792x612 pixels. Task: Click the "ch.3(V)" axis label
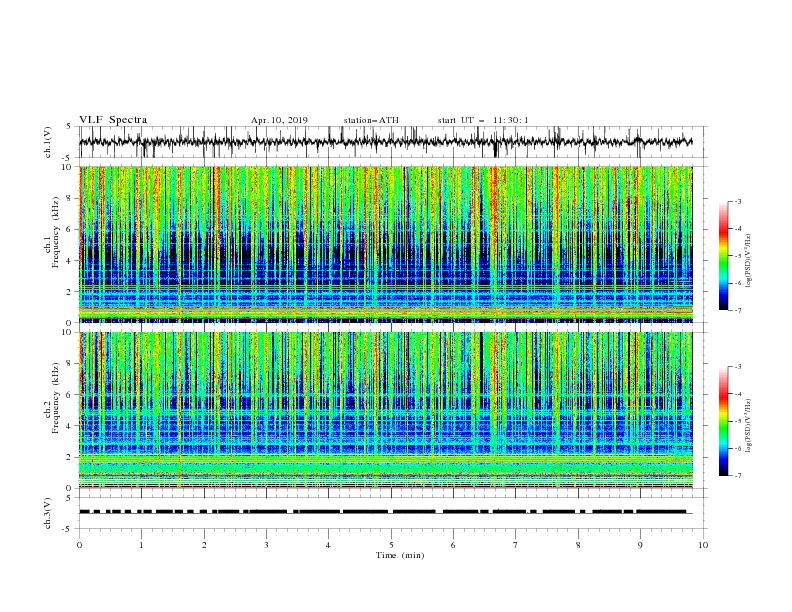point(48,513)
